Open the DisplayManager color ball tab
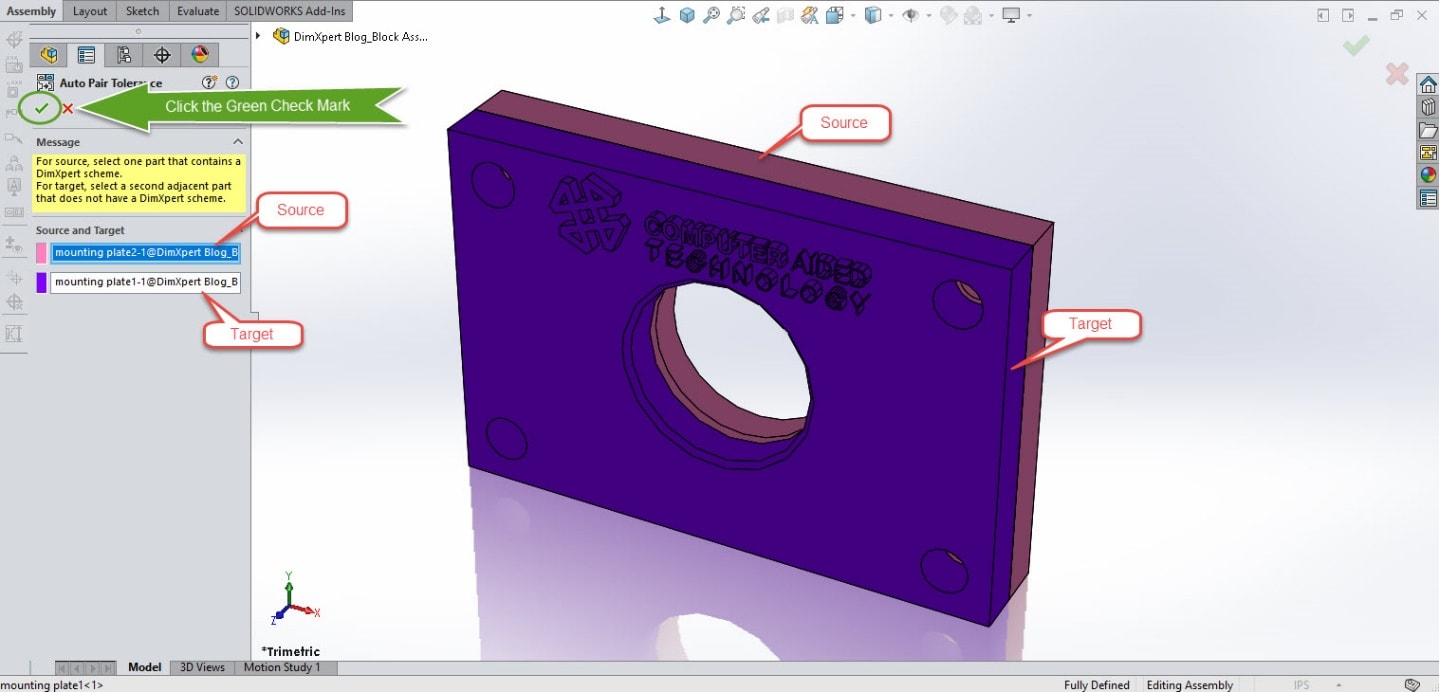Image resolution: width=1439 pixels, height=692 pixels. pos(199,55)
